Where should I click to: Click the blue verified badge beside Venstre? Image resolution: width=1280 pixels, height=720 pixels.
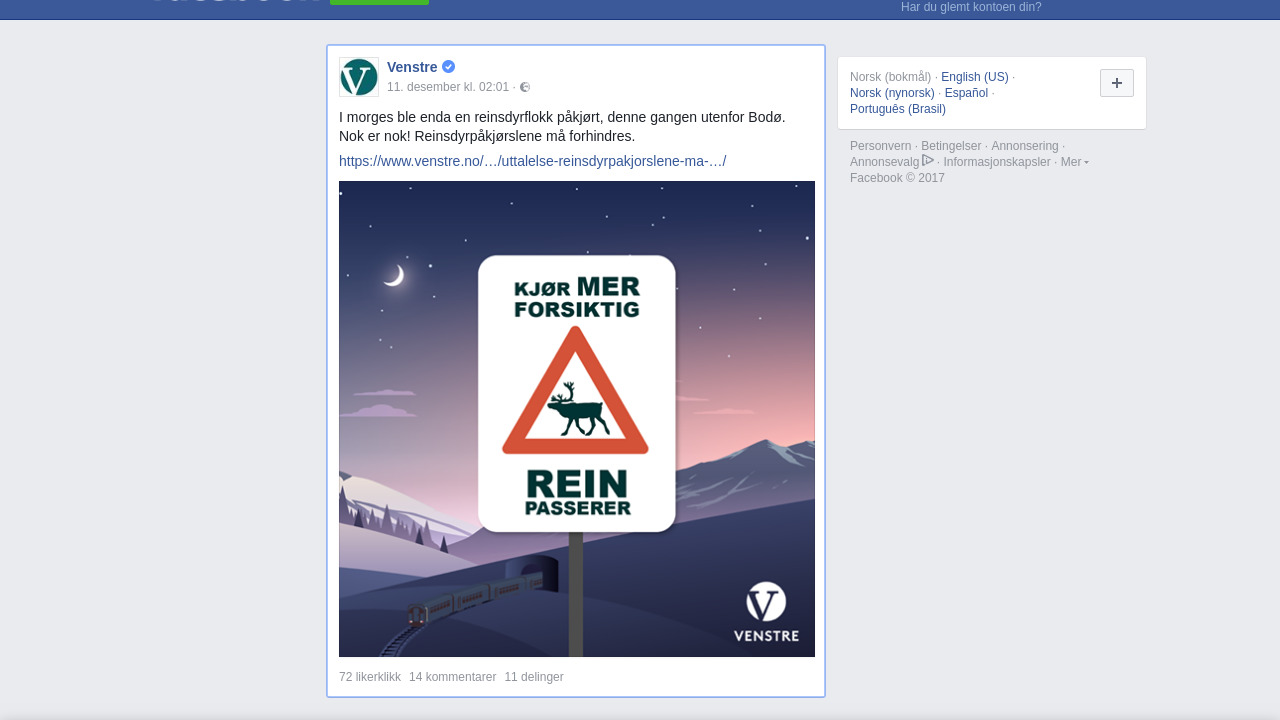(449, 67)
